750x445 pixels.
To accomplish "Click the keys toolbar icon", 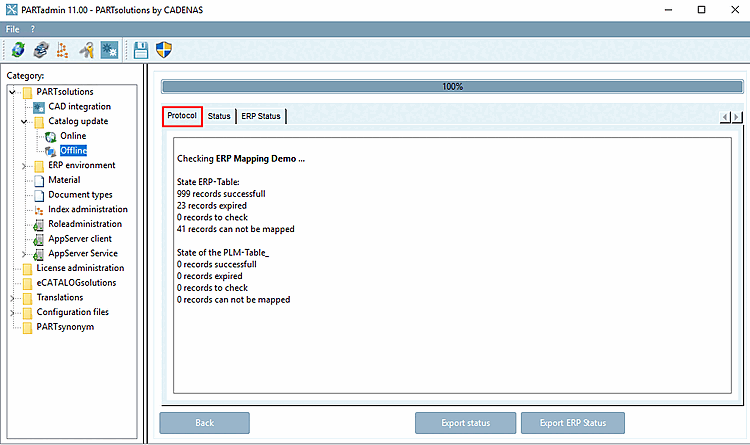I will (x=87, y=50).
